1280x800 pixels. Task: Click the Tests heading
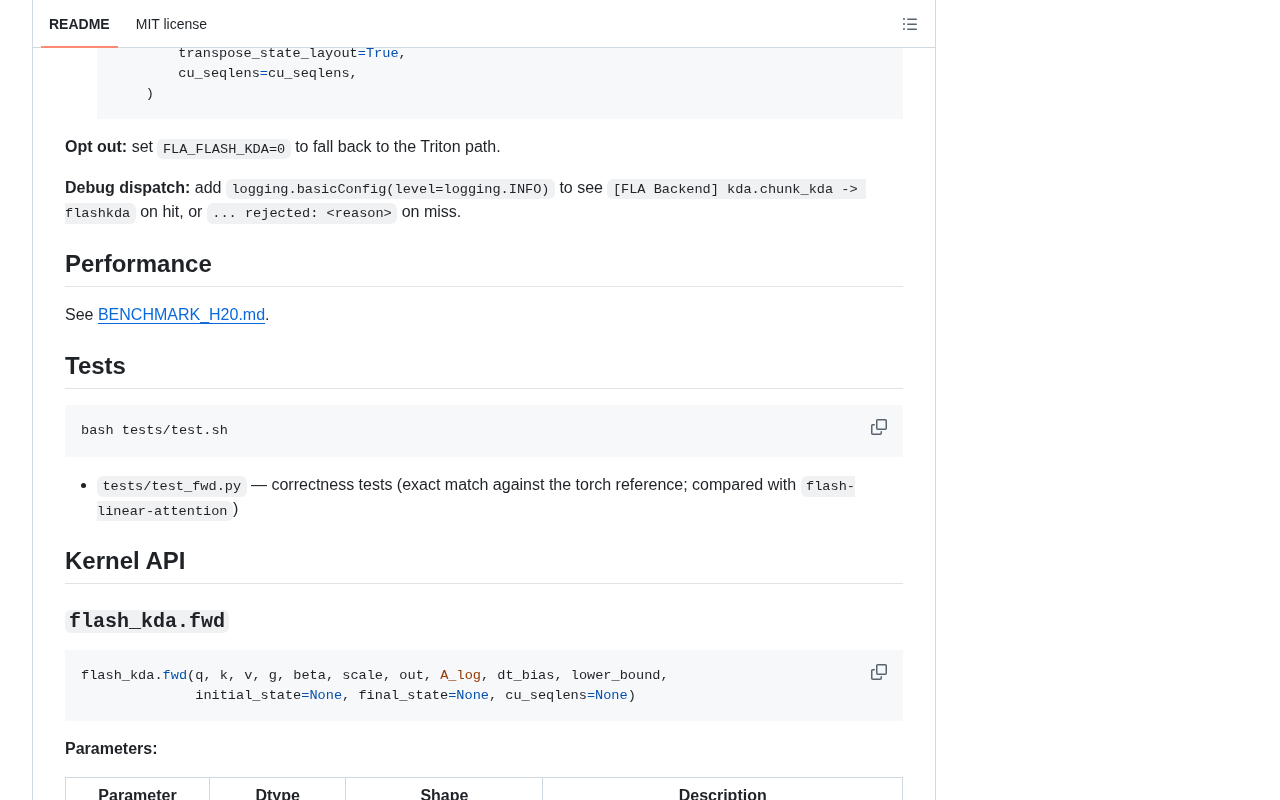(x=95, y=366)
